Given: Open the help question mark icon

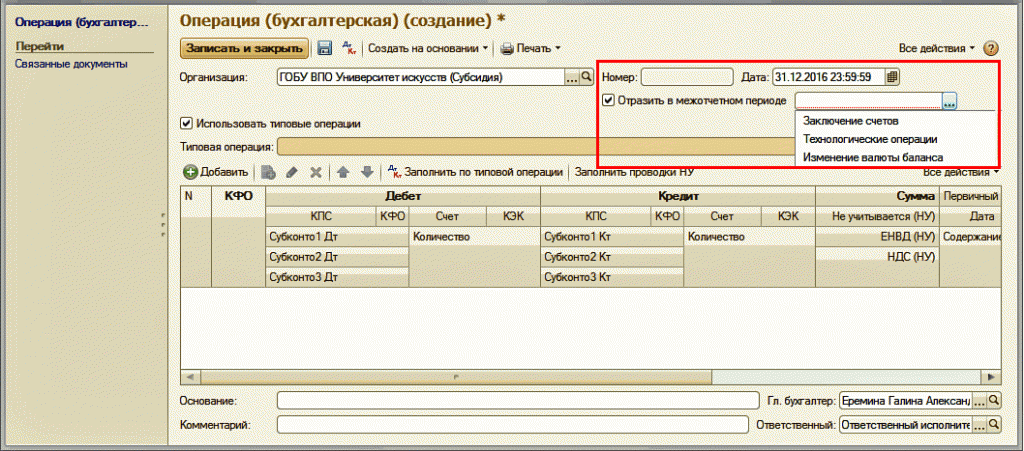Looking at the screenshot, I should [x=991, y=48].
